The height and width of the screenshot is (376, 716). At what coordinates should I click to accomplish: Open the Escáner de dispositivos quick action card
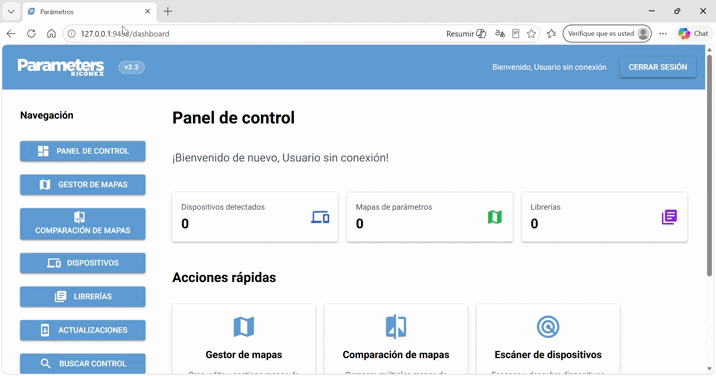pos(548,339)
